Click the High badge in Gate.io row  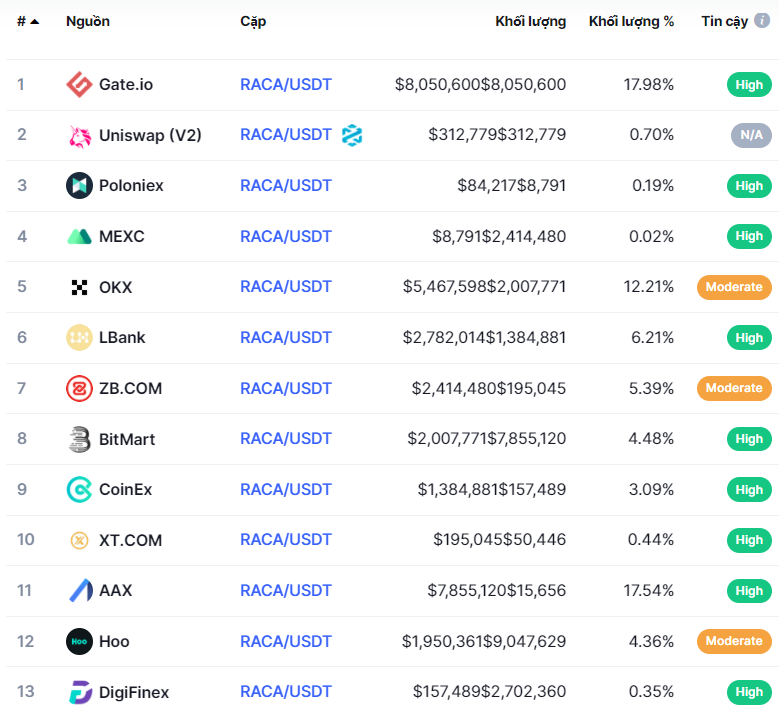click(x=749, y=85)
